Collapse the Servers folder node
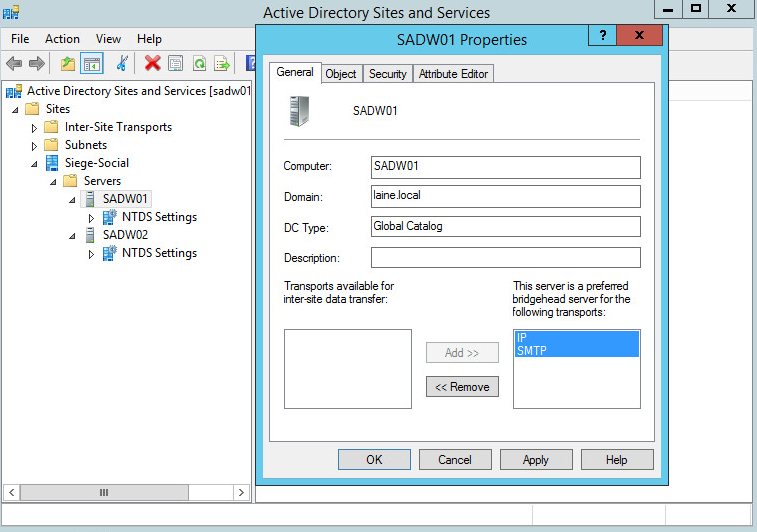757x532 pixels. (x=53, y=182)
